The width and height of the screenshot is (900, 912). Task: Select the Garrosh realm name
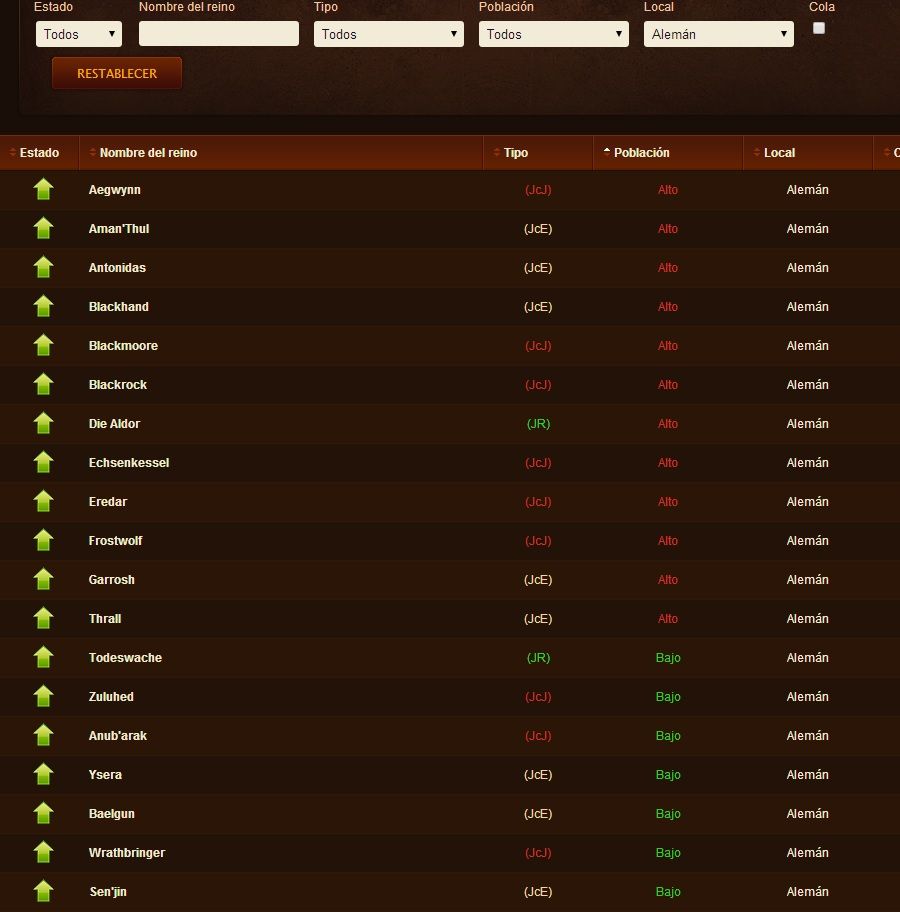point(112,579)
